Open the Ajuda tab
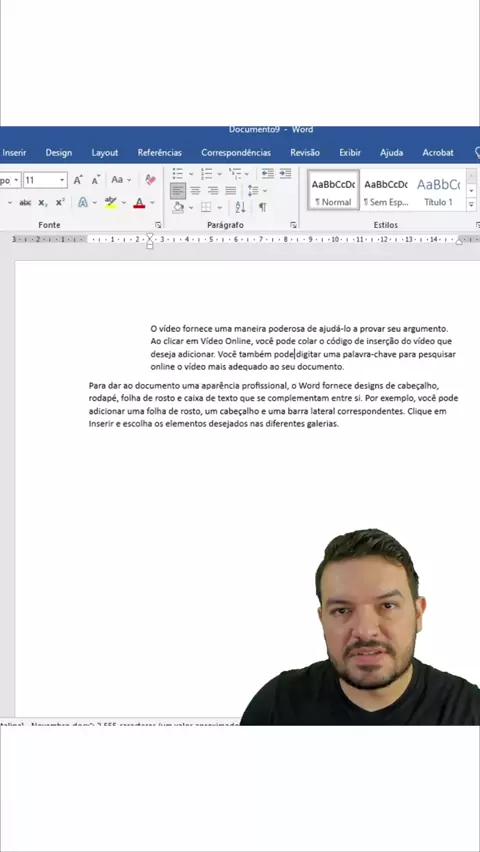 (x=391, y=153)
